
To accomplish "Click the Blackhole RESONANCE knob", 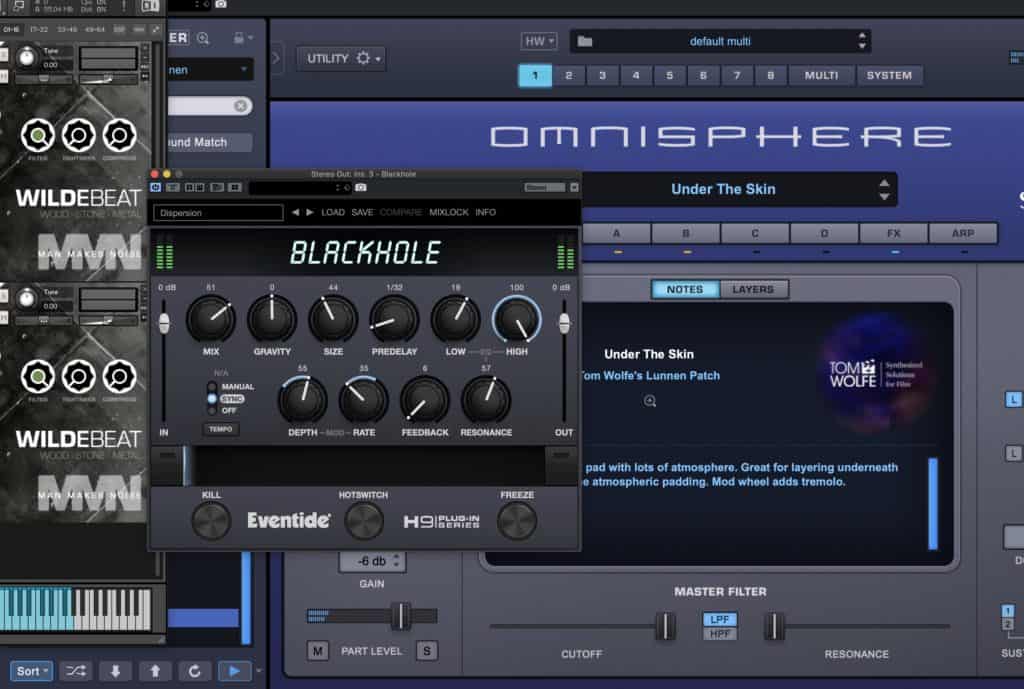I will pyautogui.click(x=486, y=400).
